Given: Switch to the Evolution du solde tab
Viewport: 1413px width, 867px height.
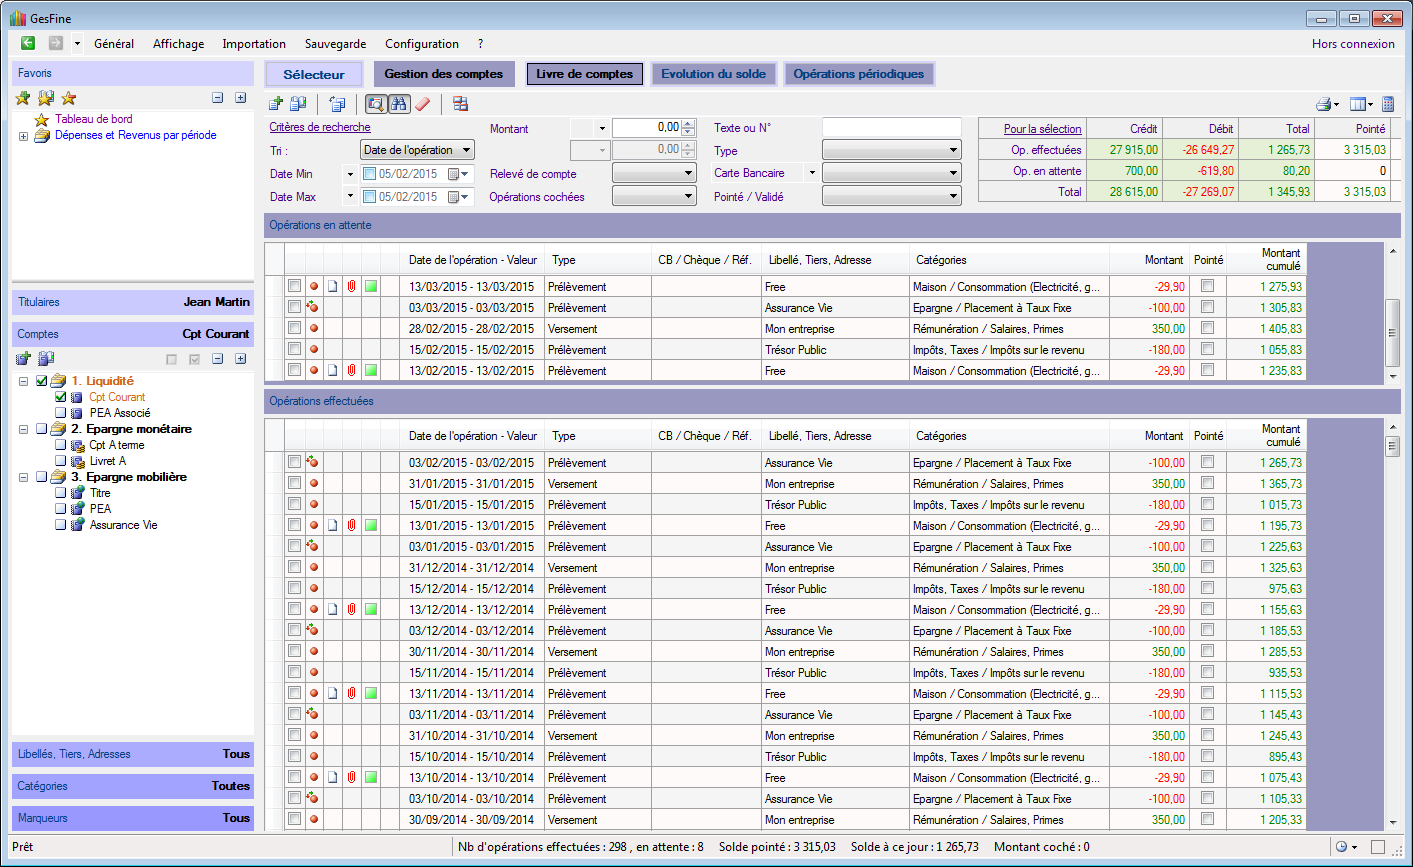Looking at the screenshot, I should pos(713,74).
